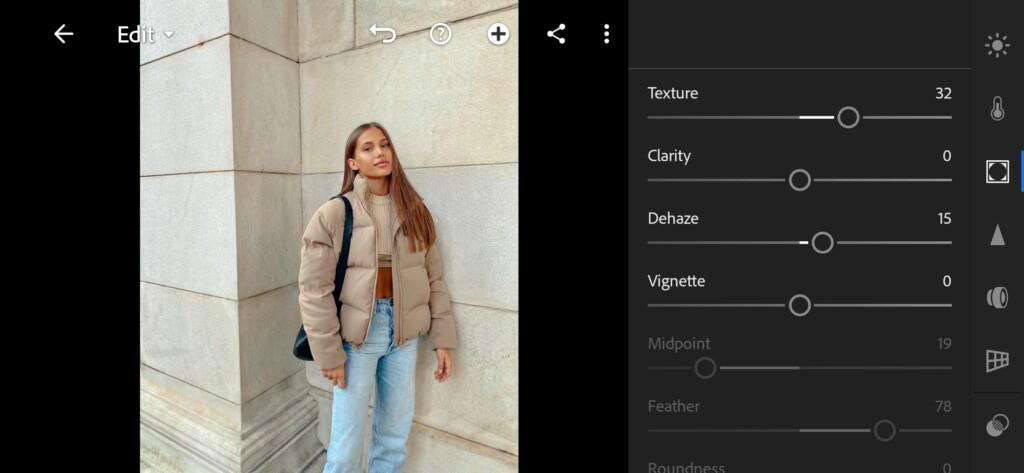Viewport: 1024px width, 473px height.
Task: Open the Light panel sun icon
Action: pos(997,46)
